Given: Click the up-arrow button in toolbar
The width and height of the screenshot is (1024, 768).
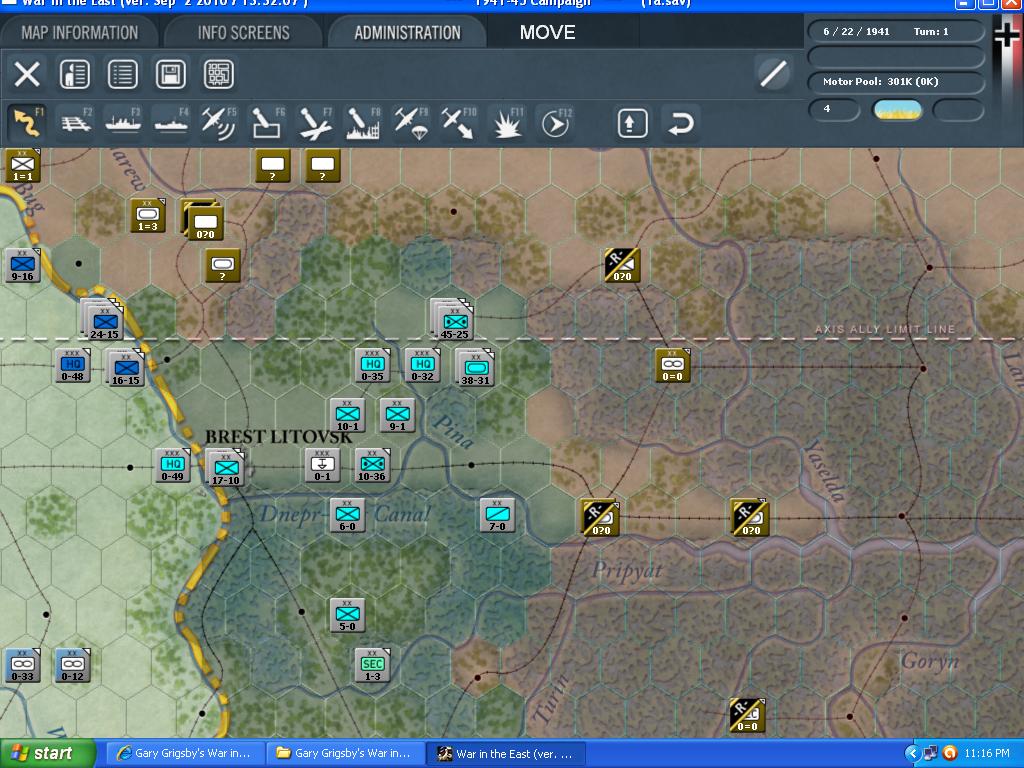Looking at the screenshot, I should coord(632,123).
